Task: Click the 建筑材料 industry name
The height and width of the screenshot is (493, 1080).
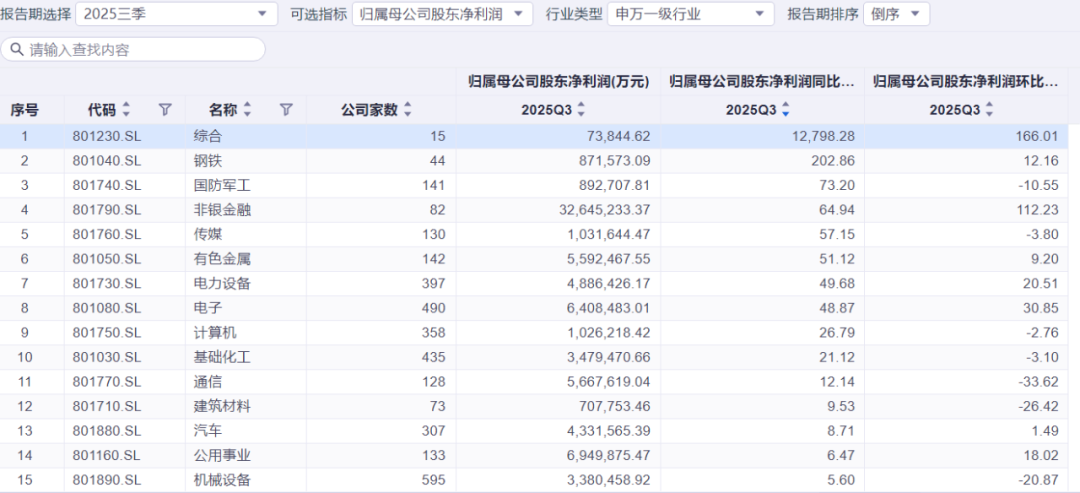Action: [222, 406]
